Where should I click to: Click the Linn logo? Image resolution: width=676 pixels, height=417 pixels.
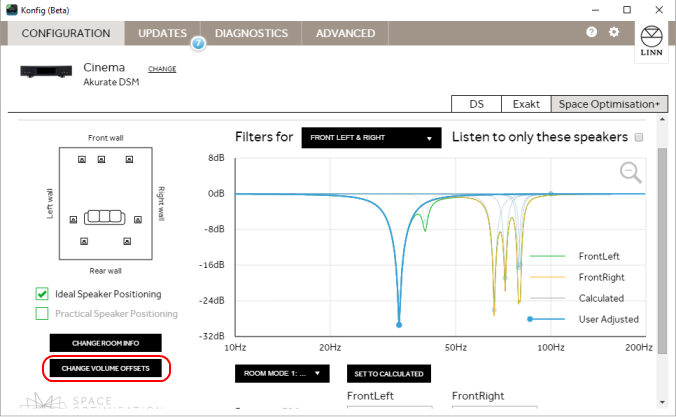tap(651, 41)
